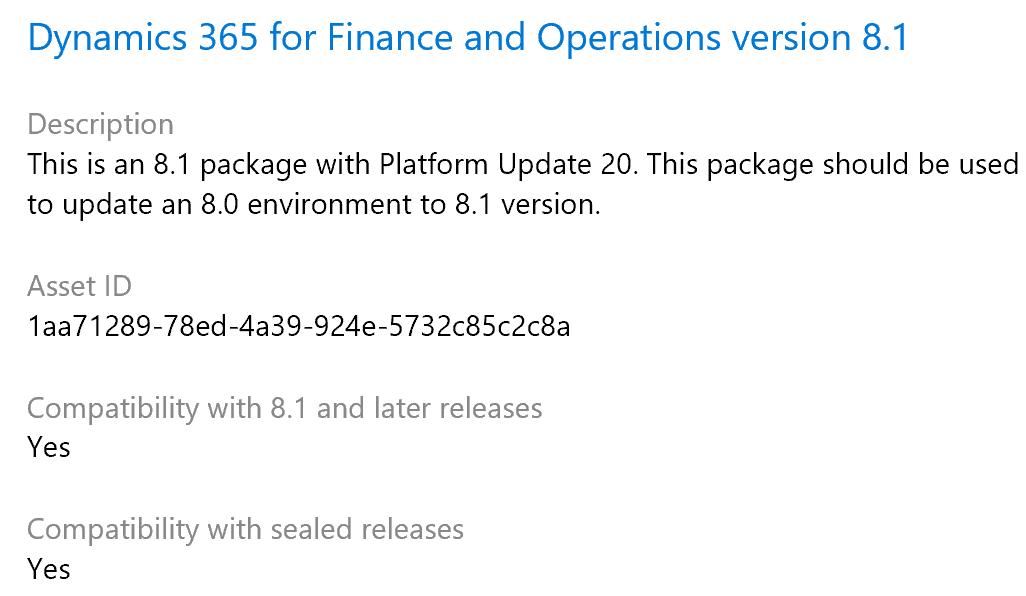Click Yes under 8.1 and later releases compatibility
Viewport: 1026px width, 596px height.
(x=49, y=447)
